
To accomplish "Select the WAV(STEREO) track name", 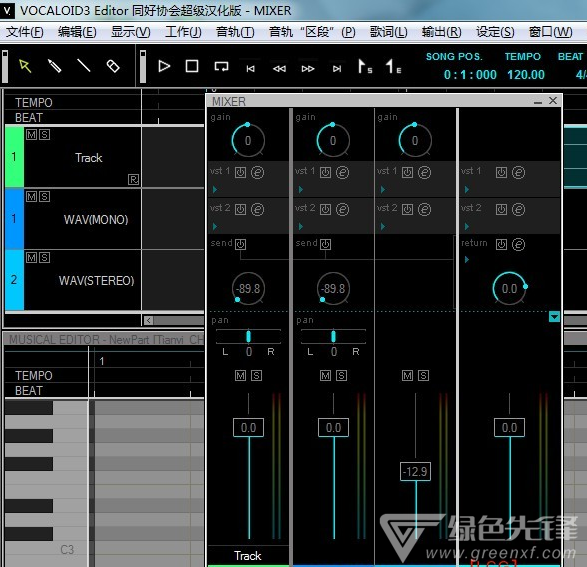I will pyautogui.click(x=96, y=280).
